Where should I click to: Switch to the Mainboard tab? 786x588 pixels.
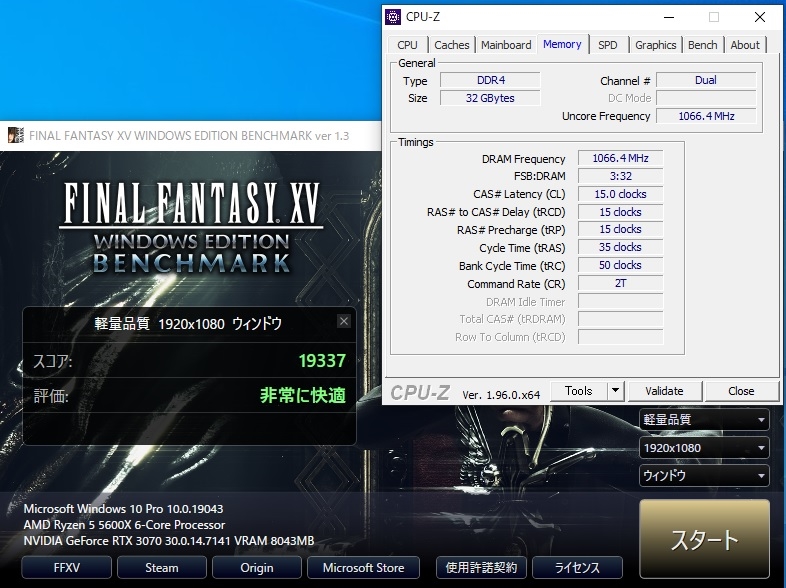click(506, 45)
